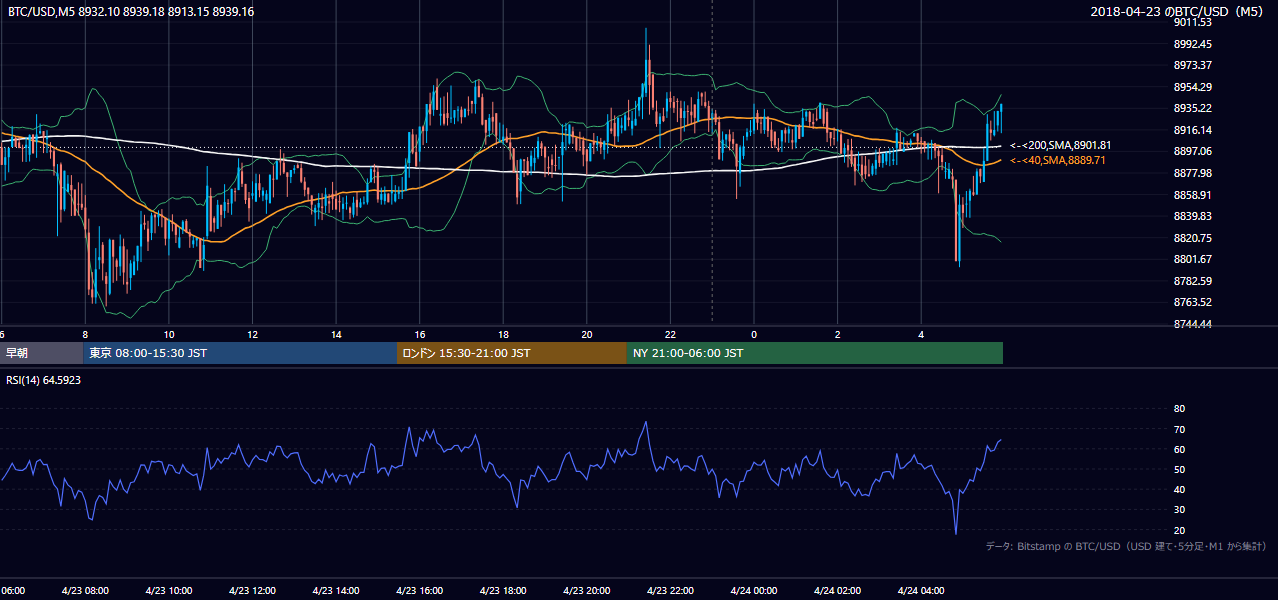
Task: Click price axis value 8839.83
Action: [1193, 216]
